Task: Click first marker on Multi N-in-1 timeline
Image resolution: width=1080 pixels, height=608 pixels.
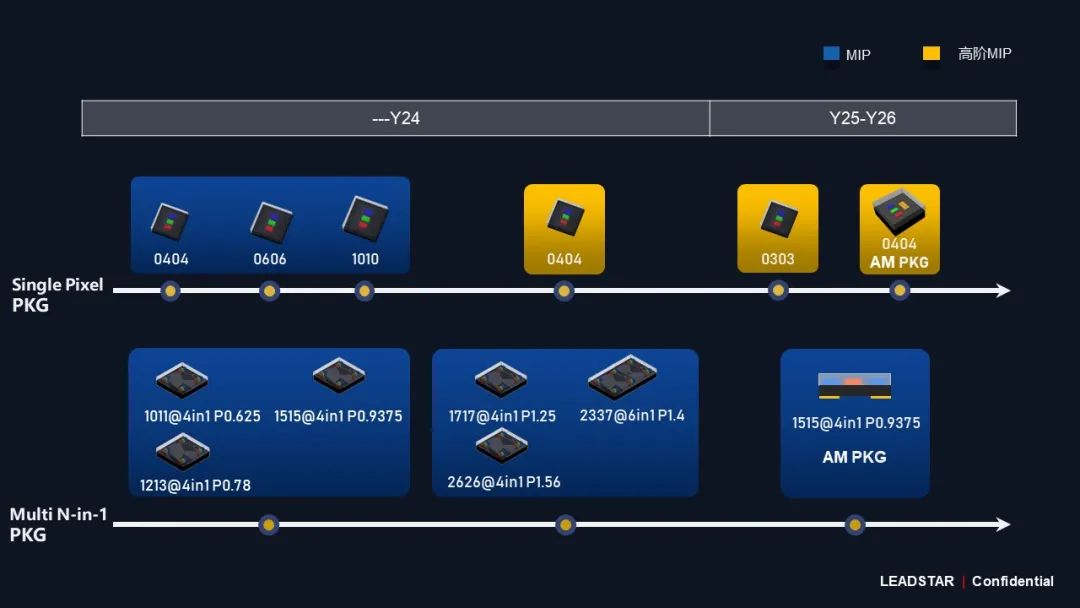Action: (268, 525)
